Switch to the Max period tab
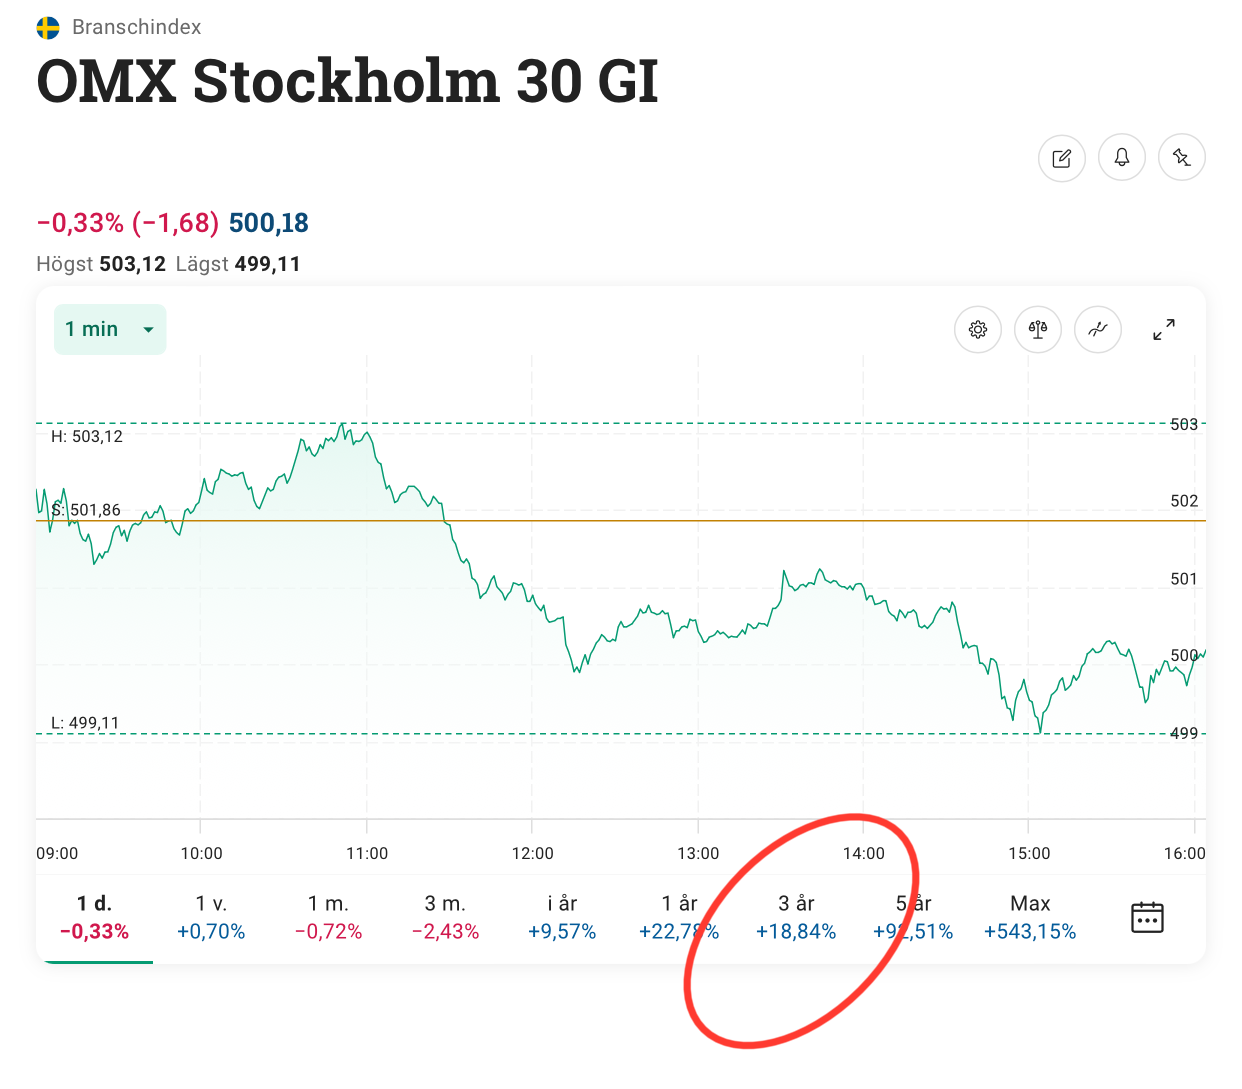Viewport: 1242px width, 1089px height. pyautogui.click(x=1030, y=917)
